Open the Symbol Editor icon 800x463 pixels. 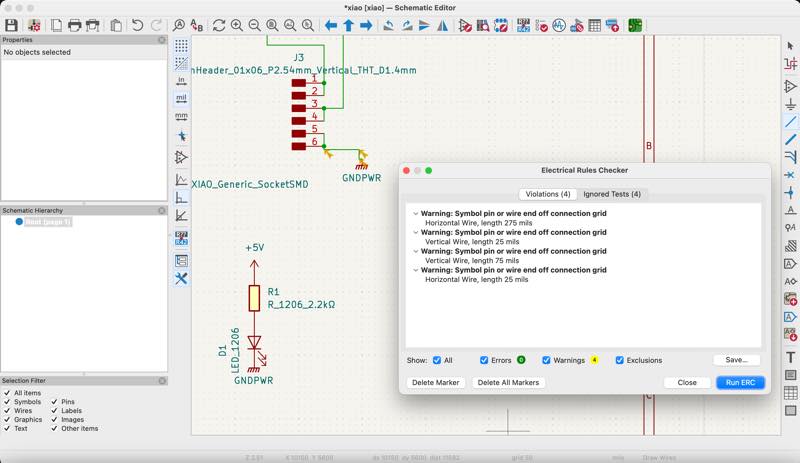click(465, 25)
